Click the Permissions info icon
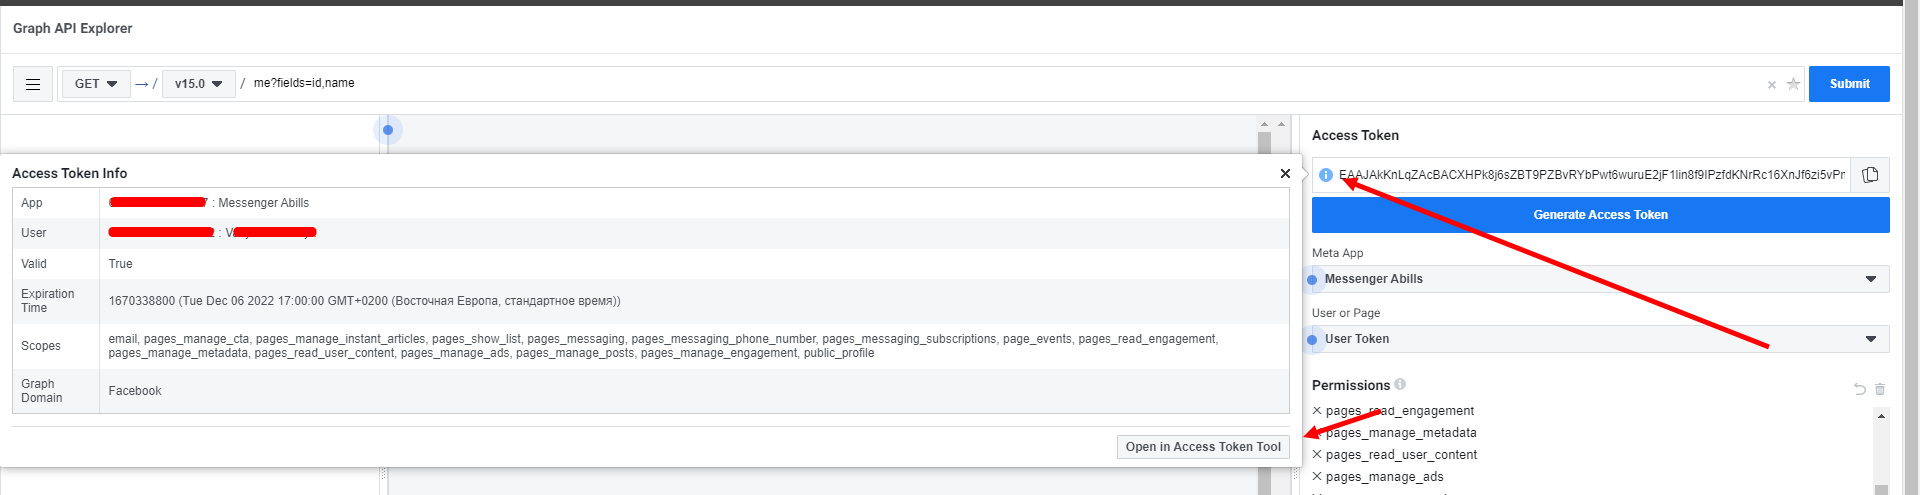This screenshot has width=1920, height=495. [x=1400, y=384]
